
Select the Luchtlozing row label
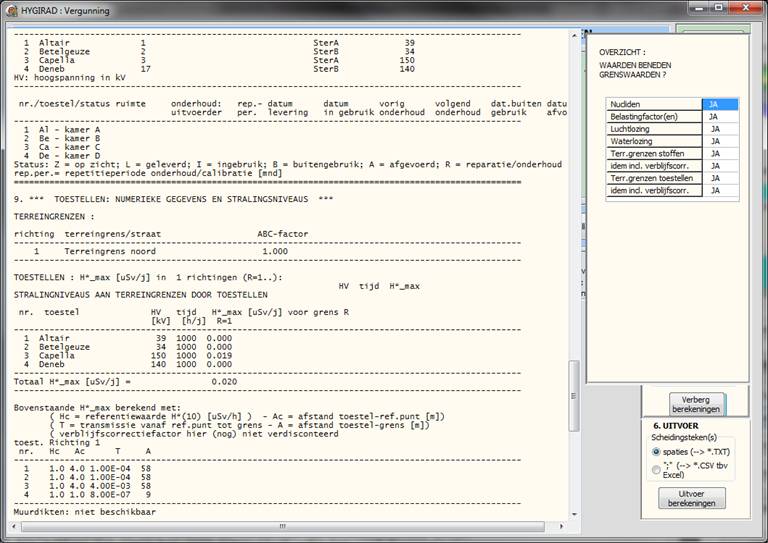coord(654,129)
